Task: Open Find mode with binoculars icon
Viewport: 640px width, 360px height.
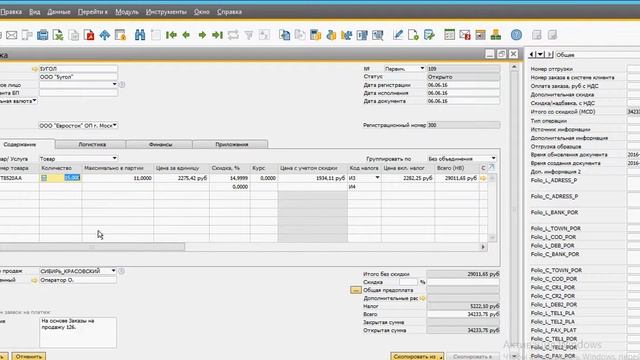Action: point(140,35)
